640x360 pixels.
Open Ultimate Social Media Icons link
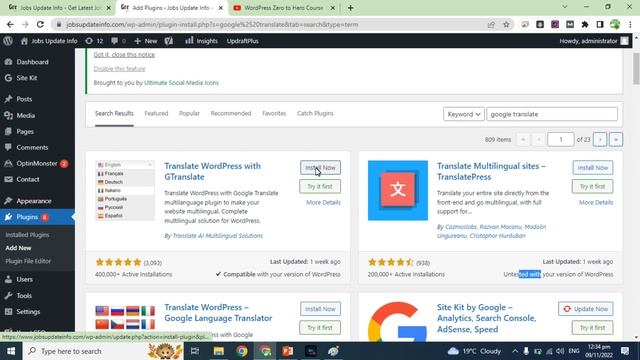coord(181,83)
